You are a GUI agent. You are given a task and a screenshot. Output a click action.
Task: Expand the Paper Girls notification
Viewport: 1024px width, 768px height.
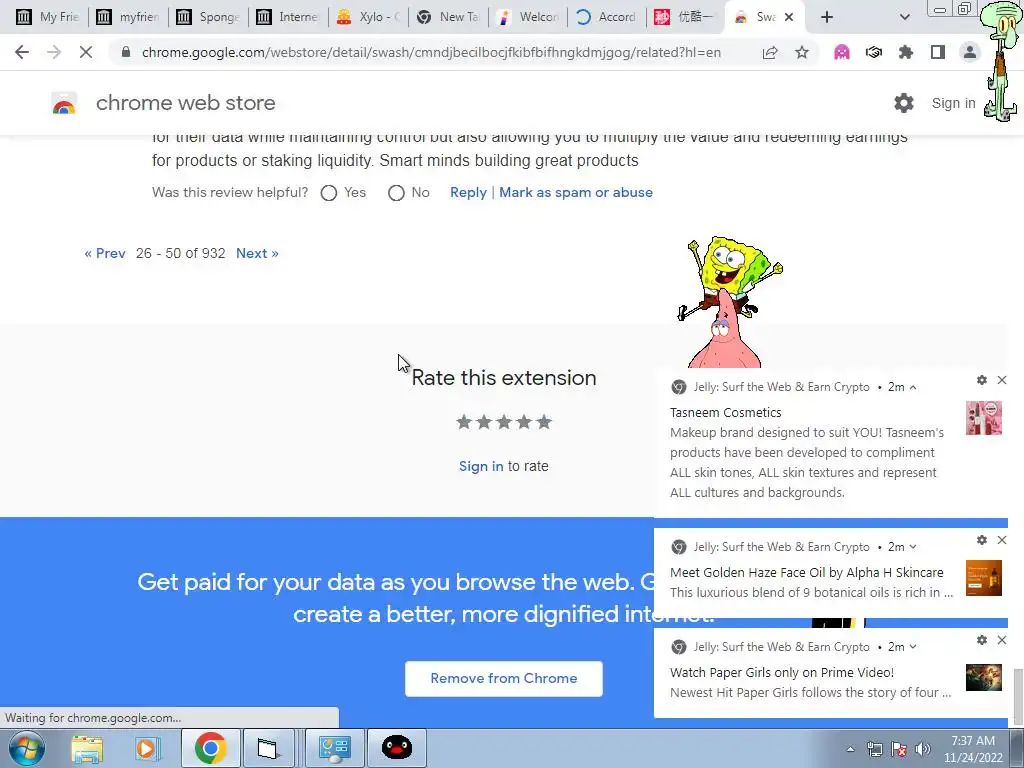coord(913,647)
